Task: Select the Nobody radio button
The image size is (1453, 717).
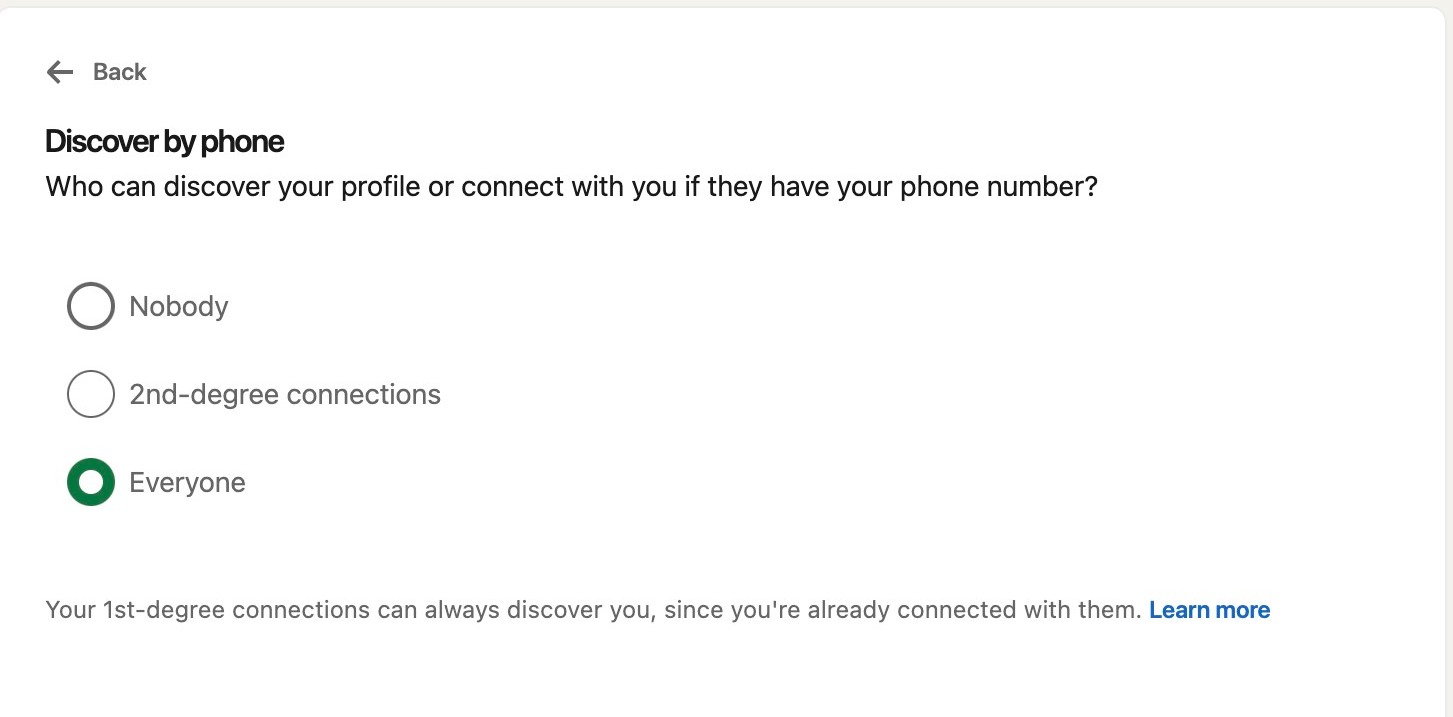Action: [x=90, y=306]
